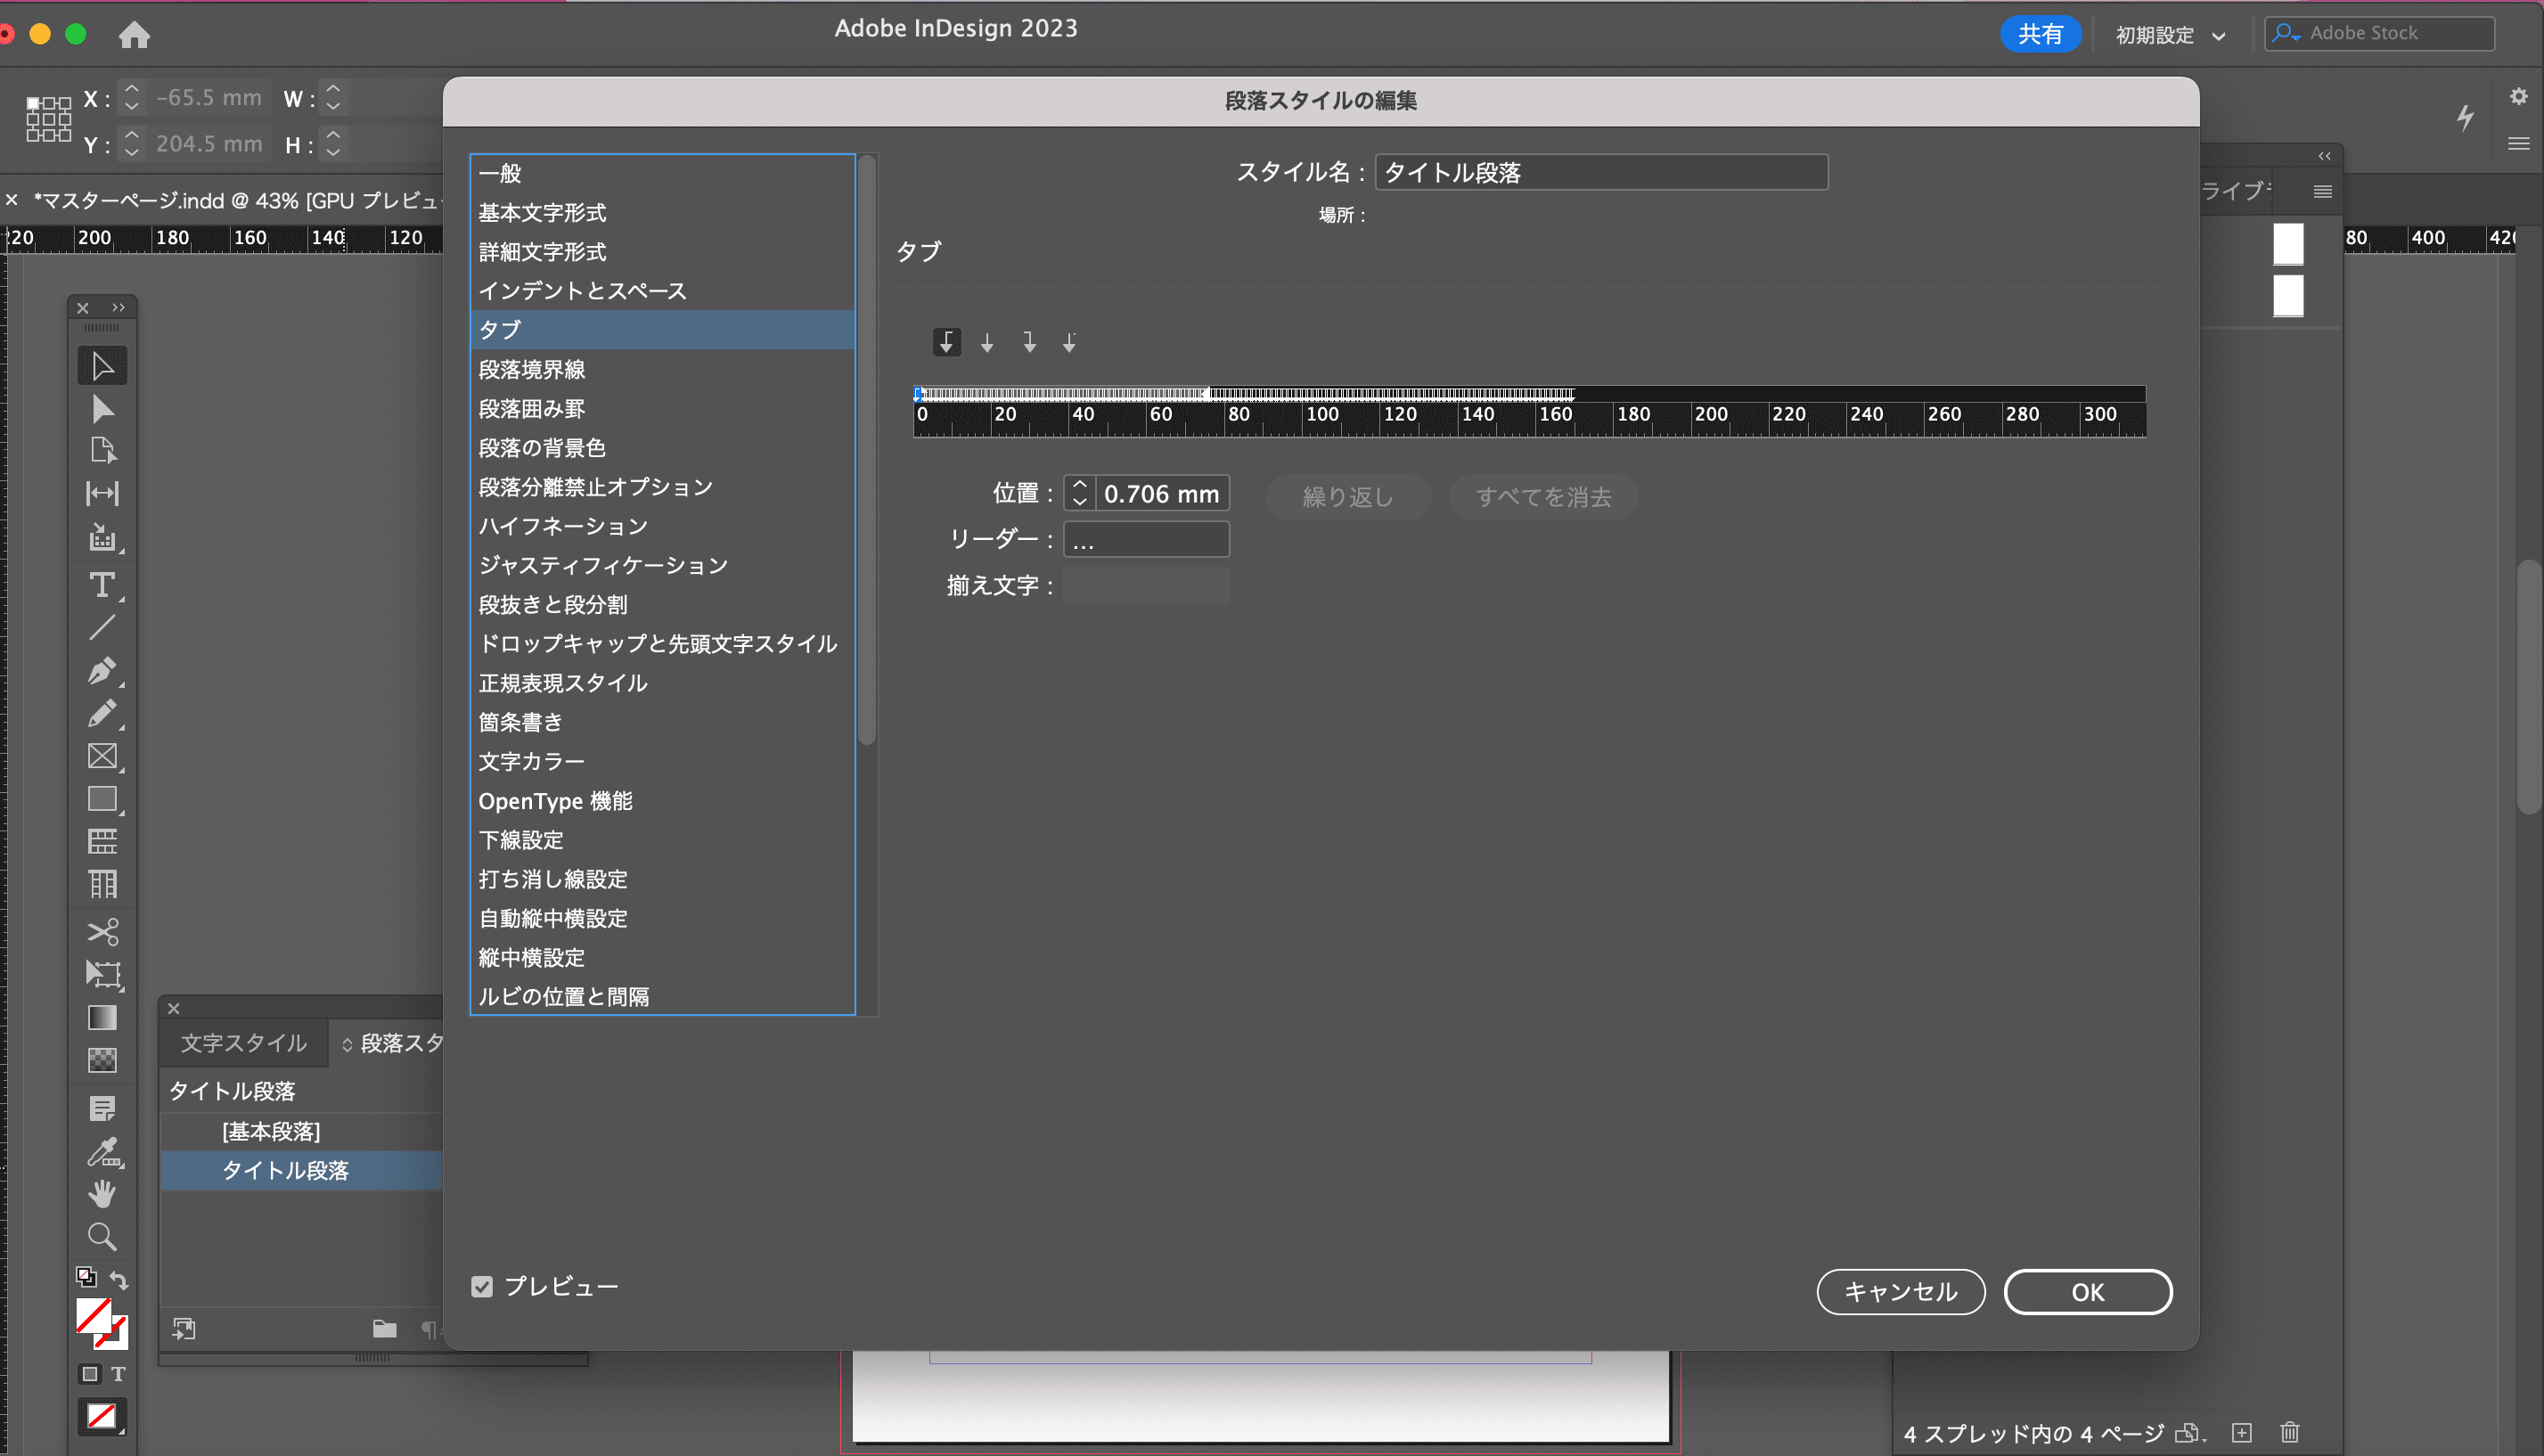Select the Selection tool arrow
The width and height of the screenshot is (2544, 1456).
tap(102, 366)
